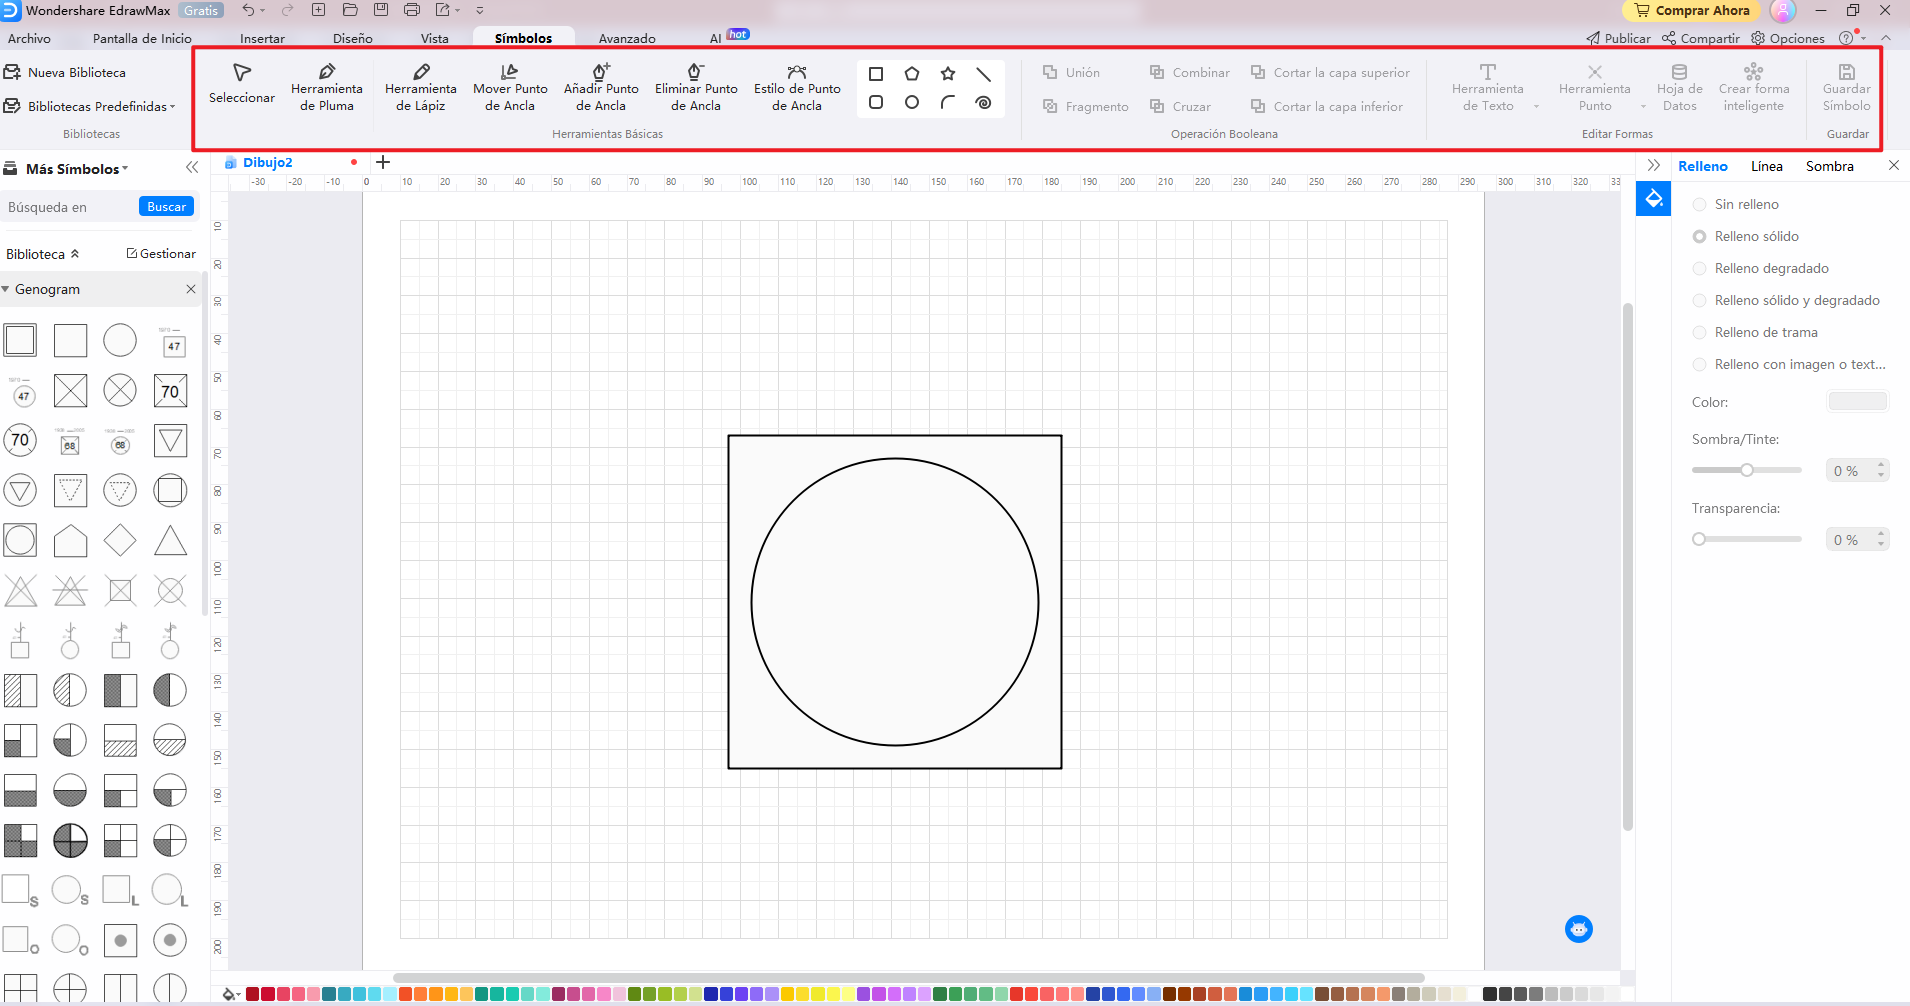Image resolution: width=1910 pixels, height=1006 pixels.
Task: Select the Pen tool (Herramienta de Pluma)
Action: (326, 87)
